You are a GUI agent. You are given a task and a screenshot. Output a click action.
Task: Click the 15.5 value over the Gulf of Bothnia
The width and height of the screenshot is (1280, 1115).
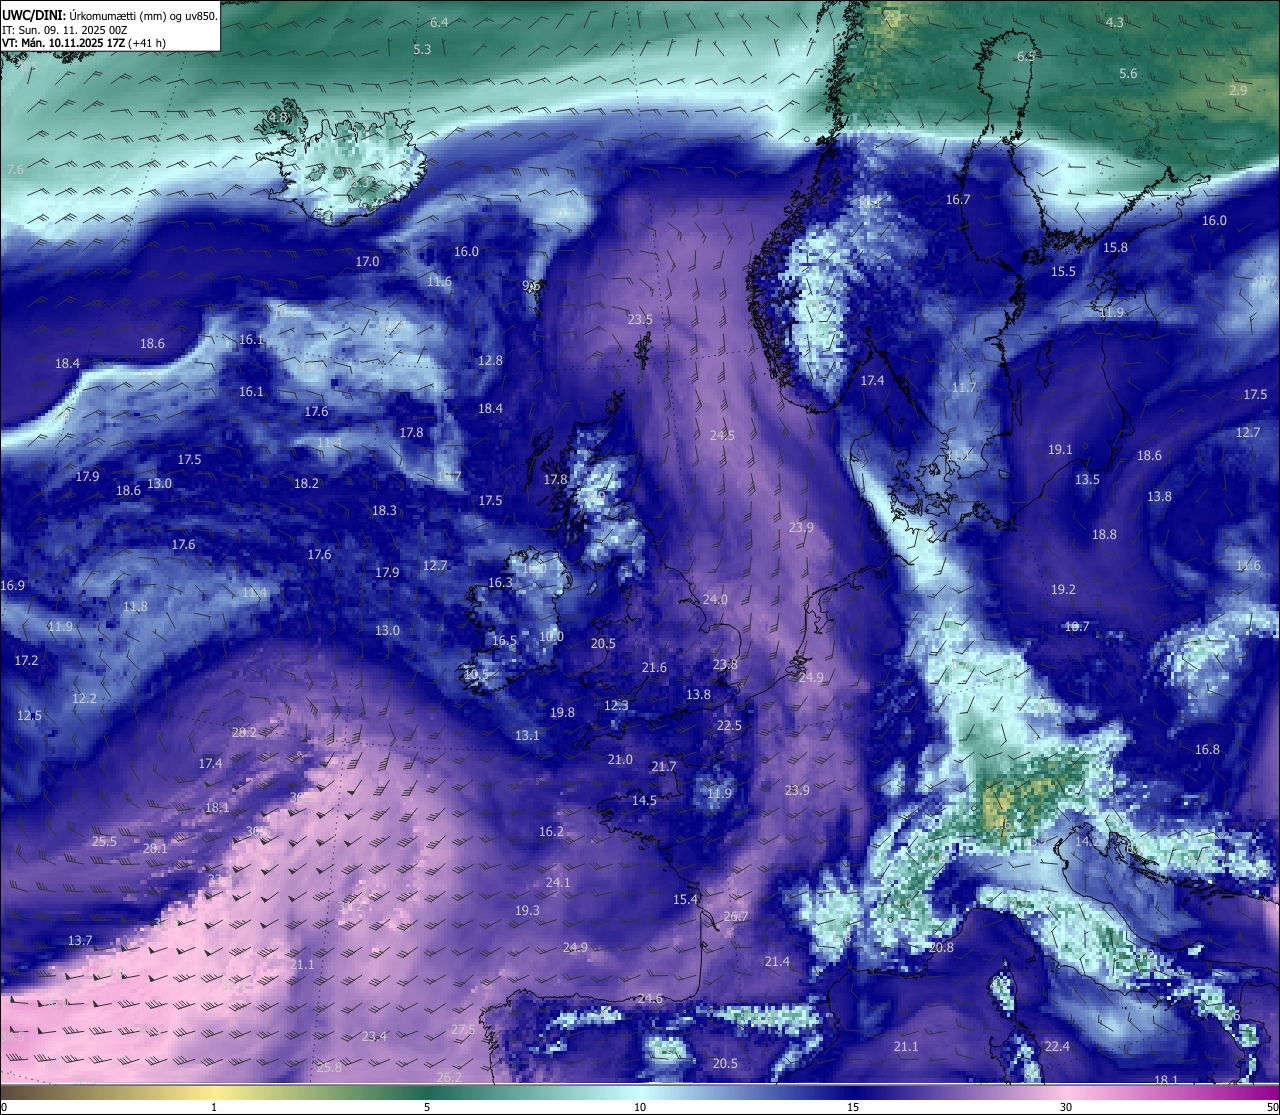[x=1063, y=271]
